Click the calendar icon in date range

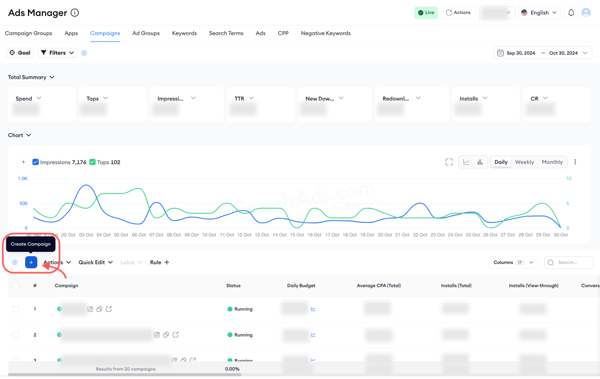pyautogui.click(x=500, y=53)
